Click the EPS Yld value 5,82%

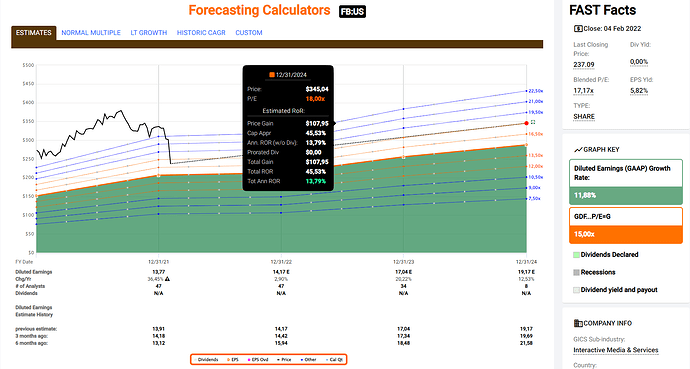(639, 91)
